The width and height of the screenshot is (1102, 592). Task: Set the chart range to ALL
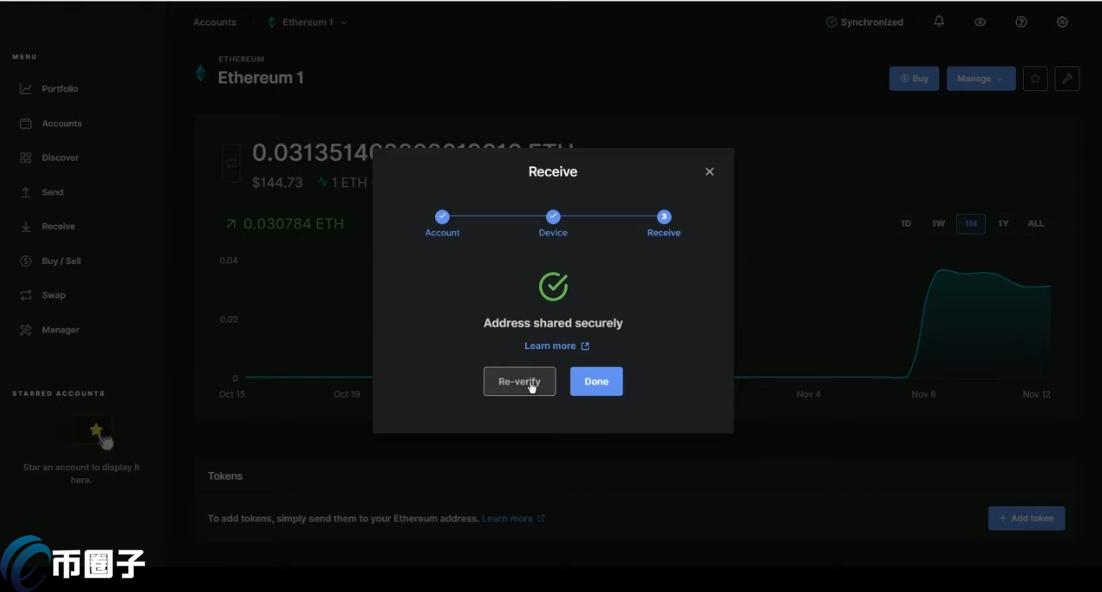coord(1036,224)
